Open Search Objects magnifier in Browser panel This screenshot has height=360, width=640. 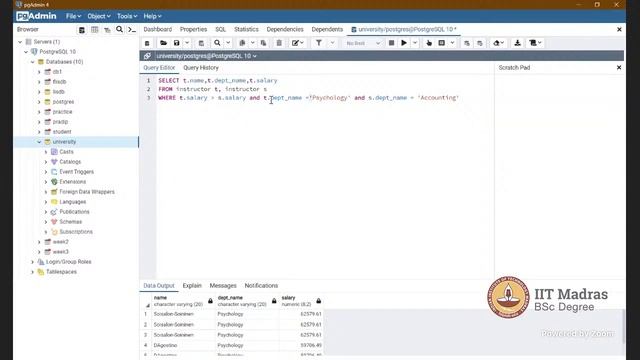119,29
